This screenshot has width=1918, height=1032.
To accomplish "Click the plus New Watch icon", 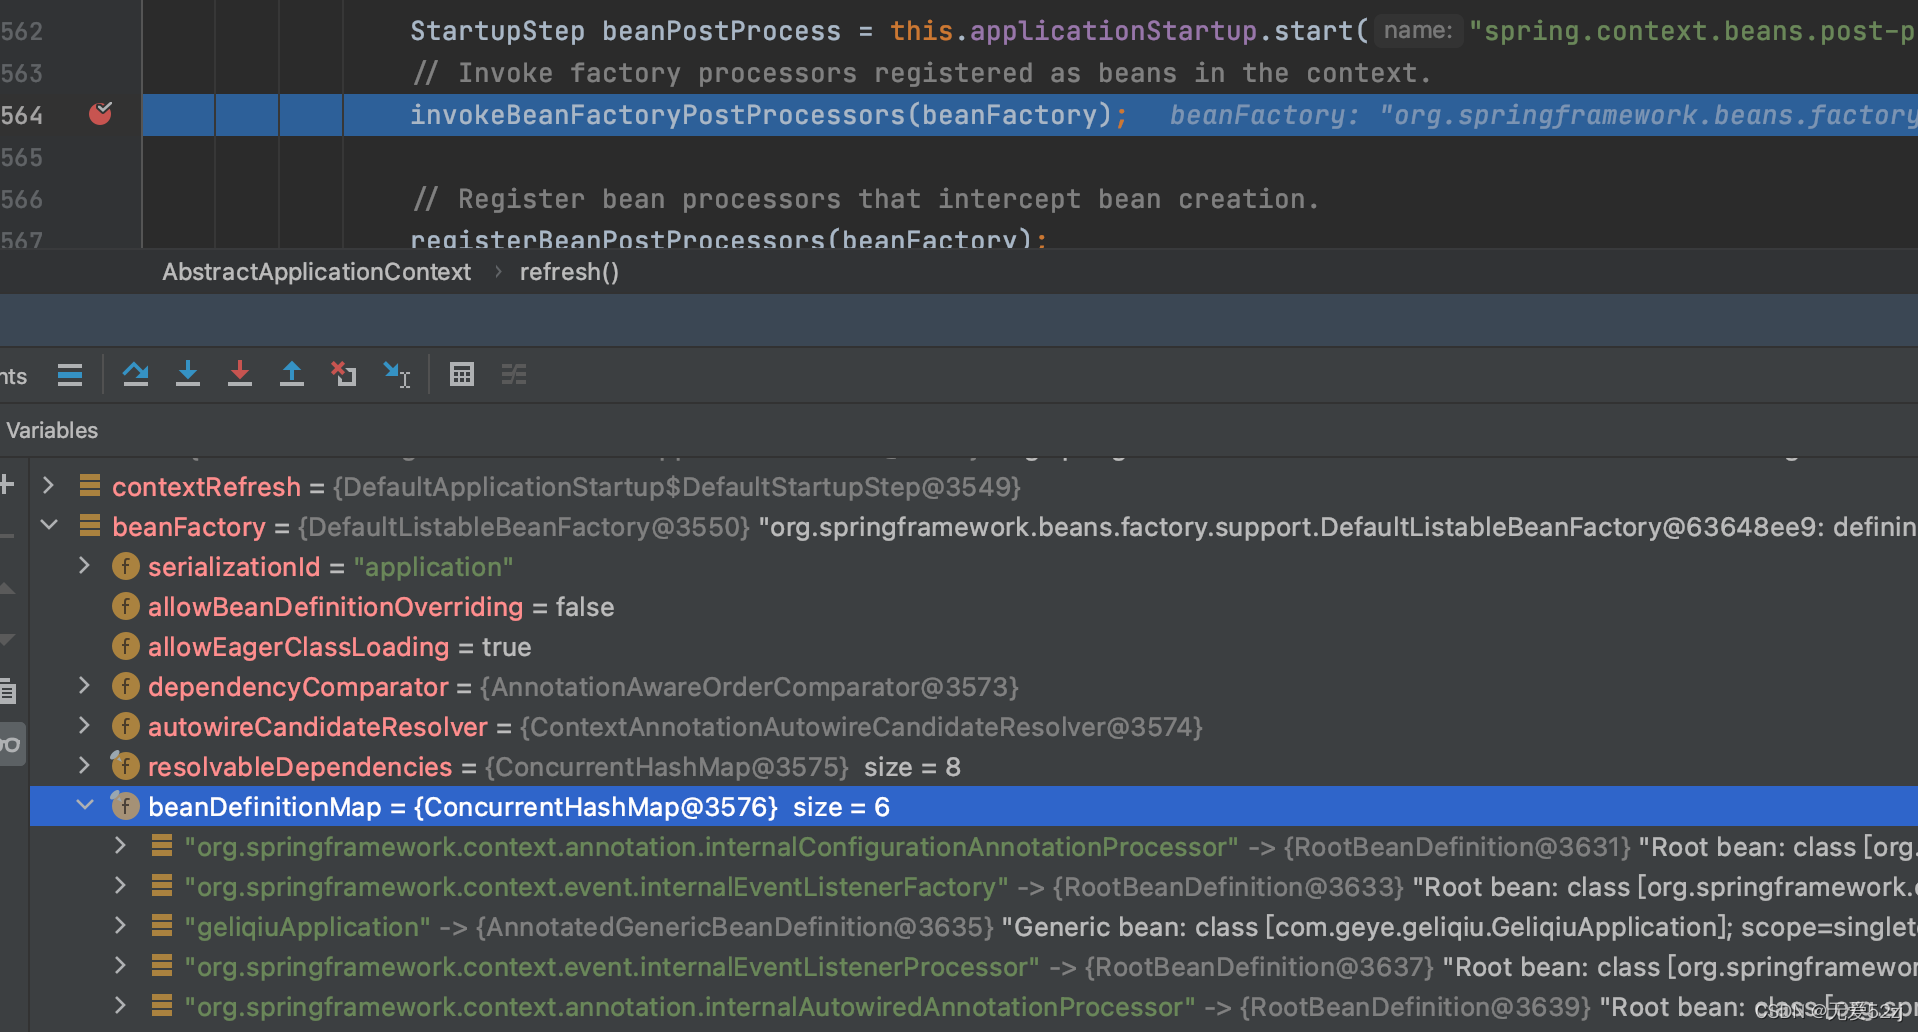I will [7, 485].
